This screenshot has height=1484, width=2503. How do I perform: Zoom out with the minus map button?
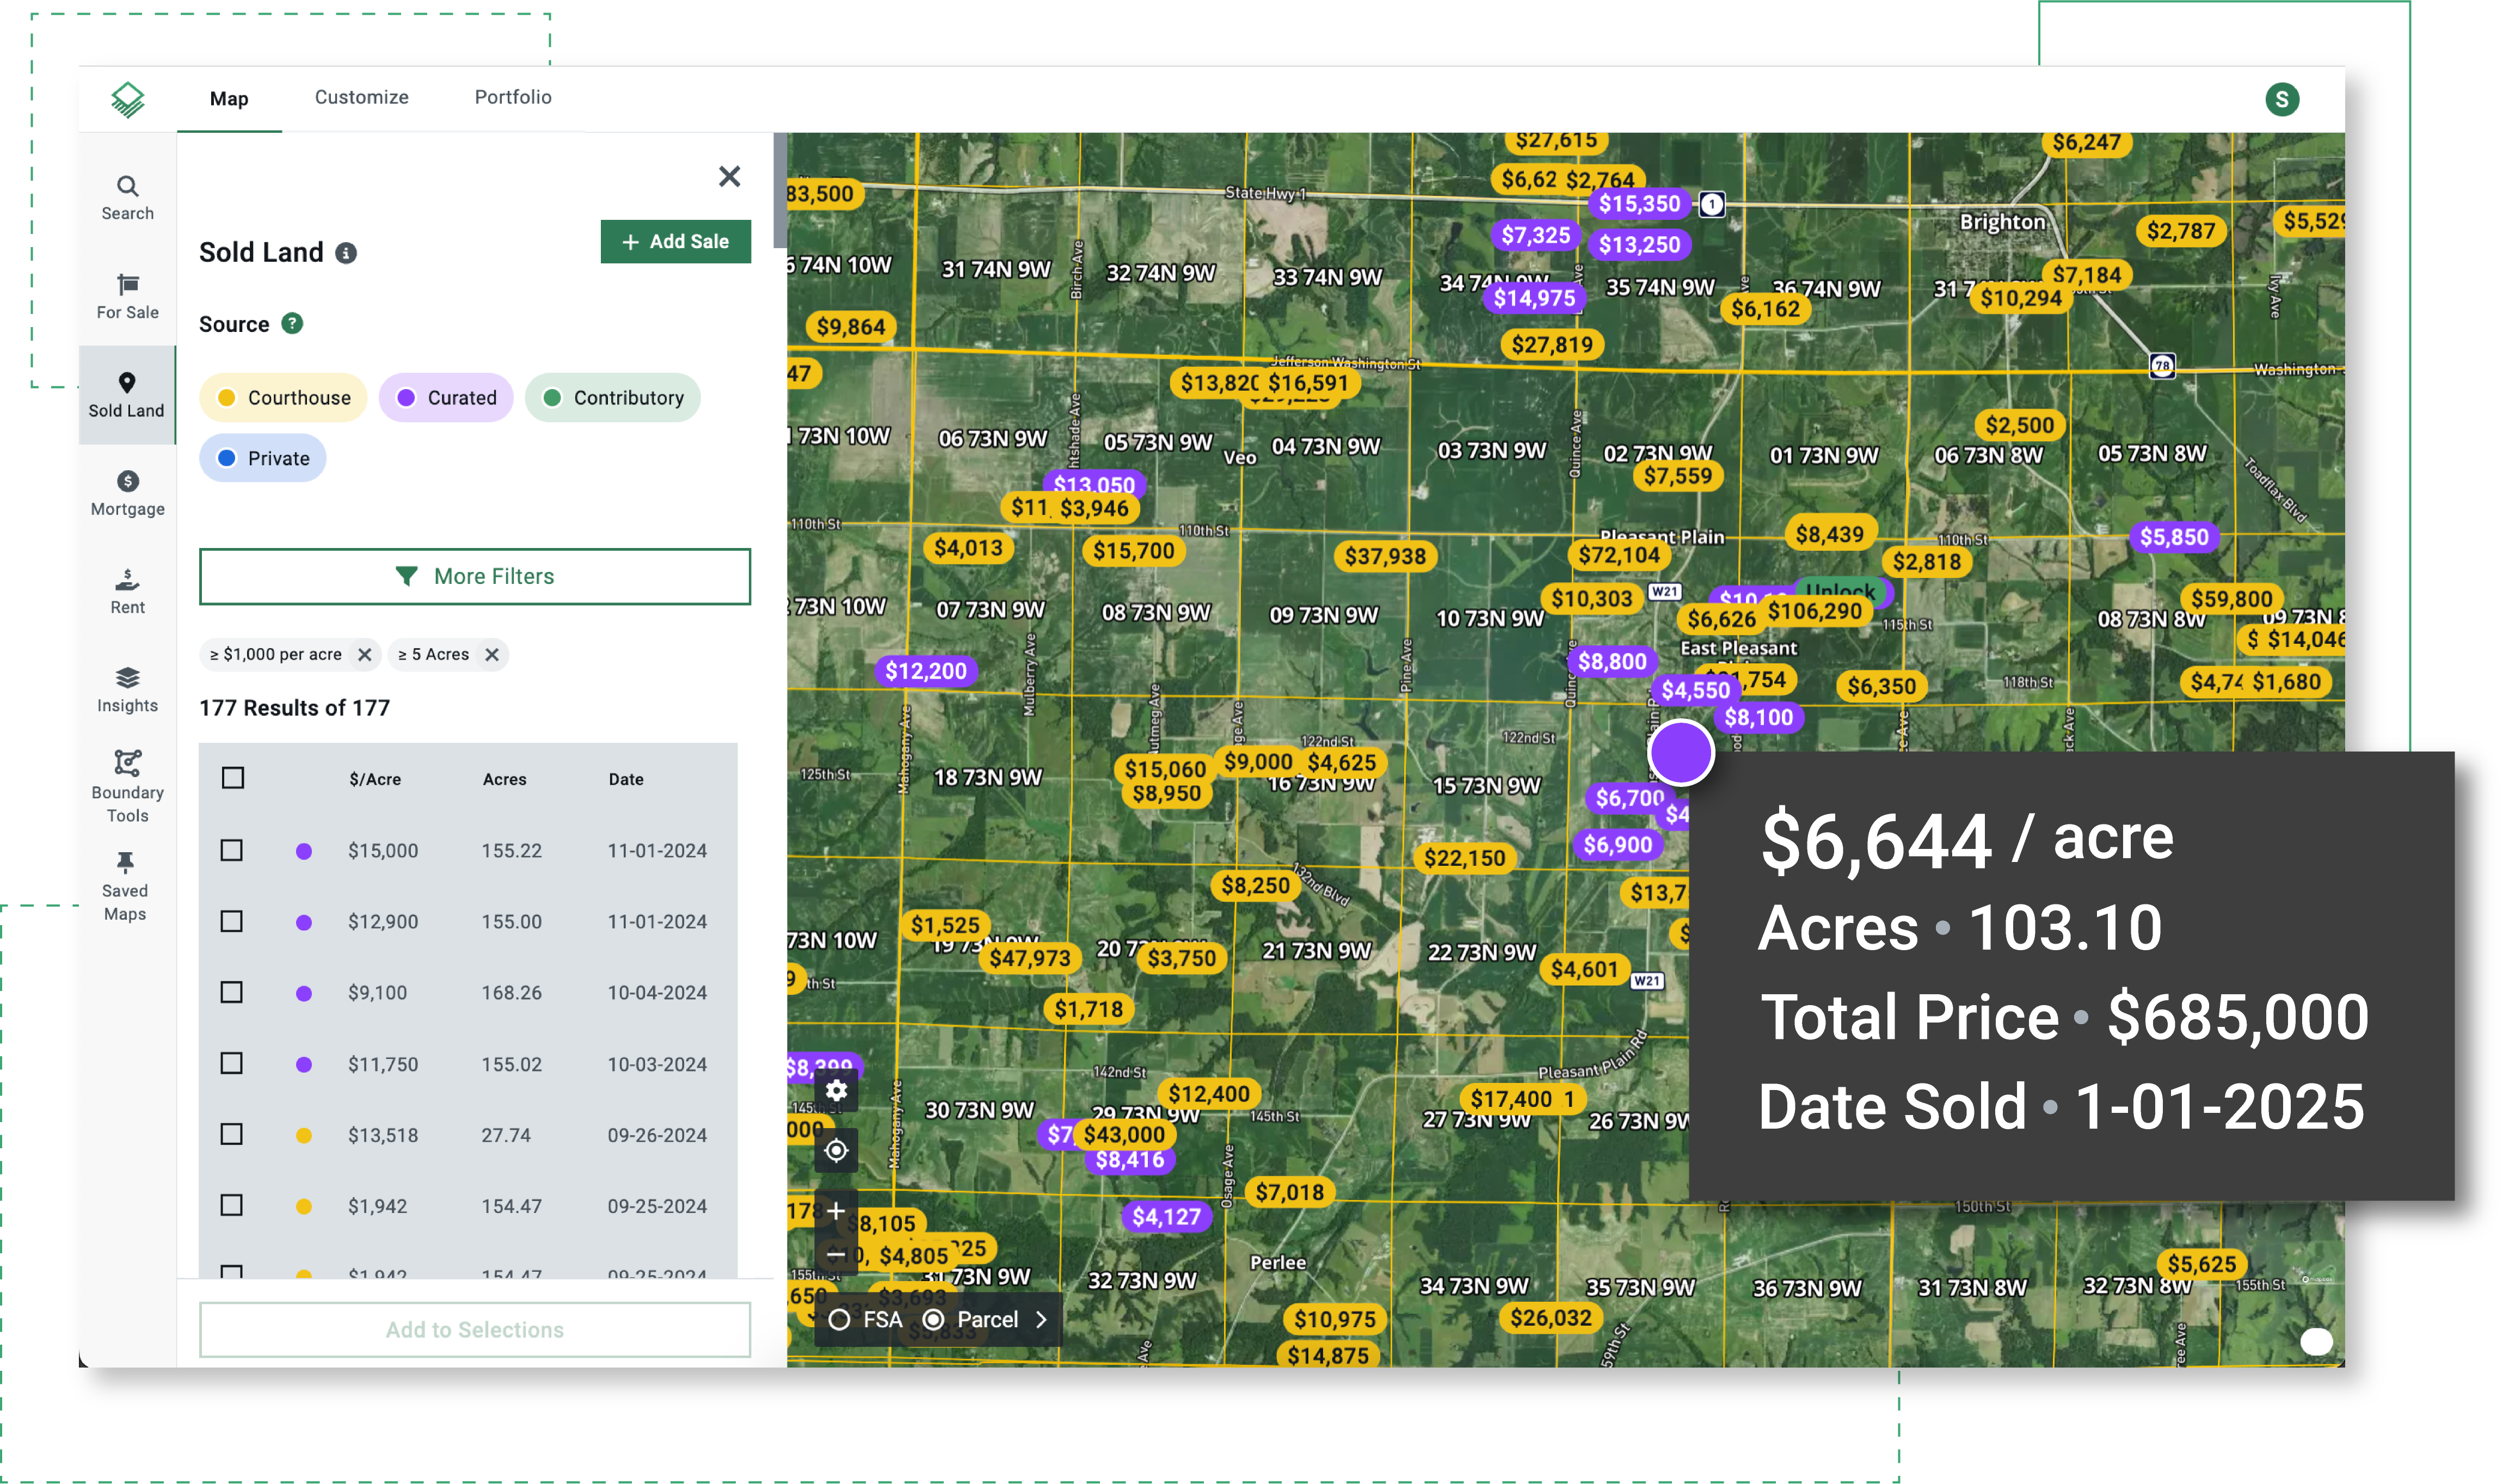(x=836, y=1254)
